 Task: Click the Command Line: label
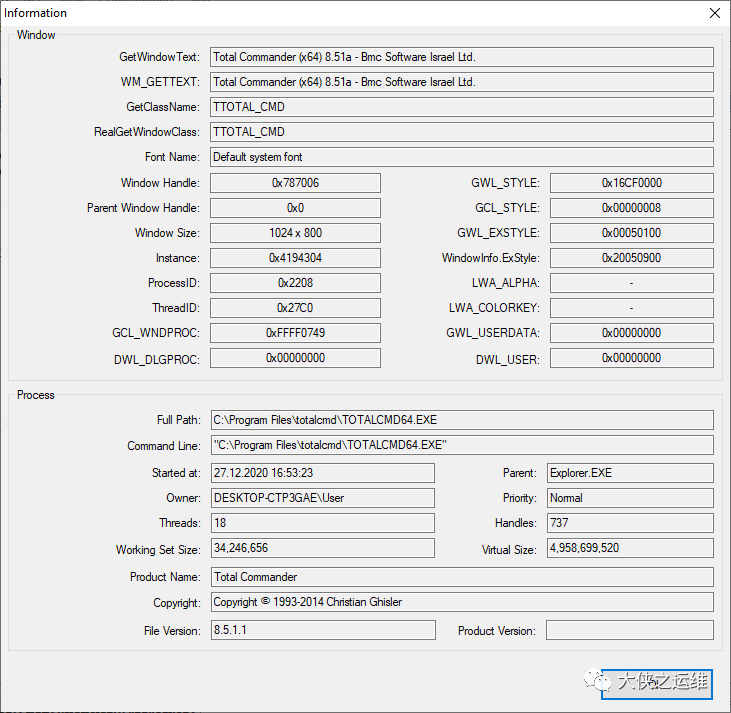164,446
